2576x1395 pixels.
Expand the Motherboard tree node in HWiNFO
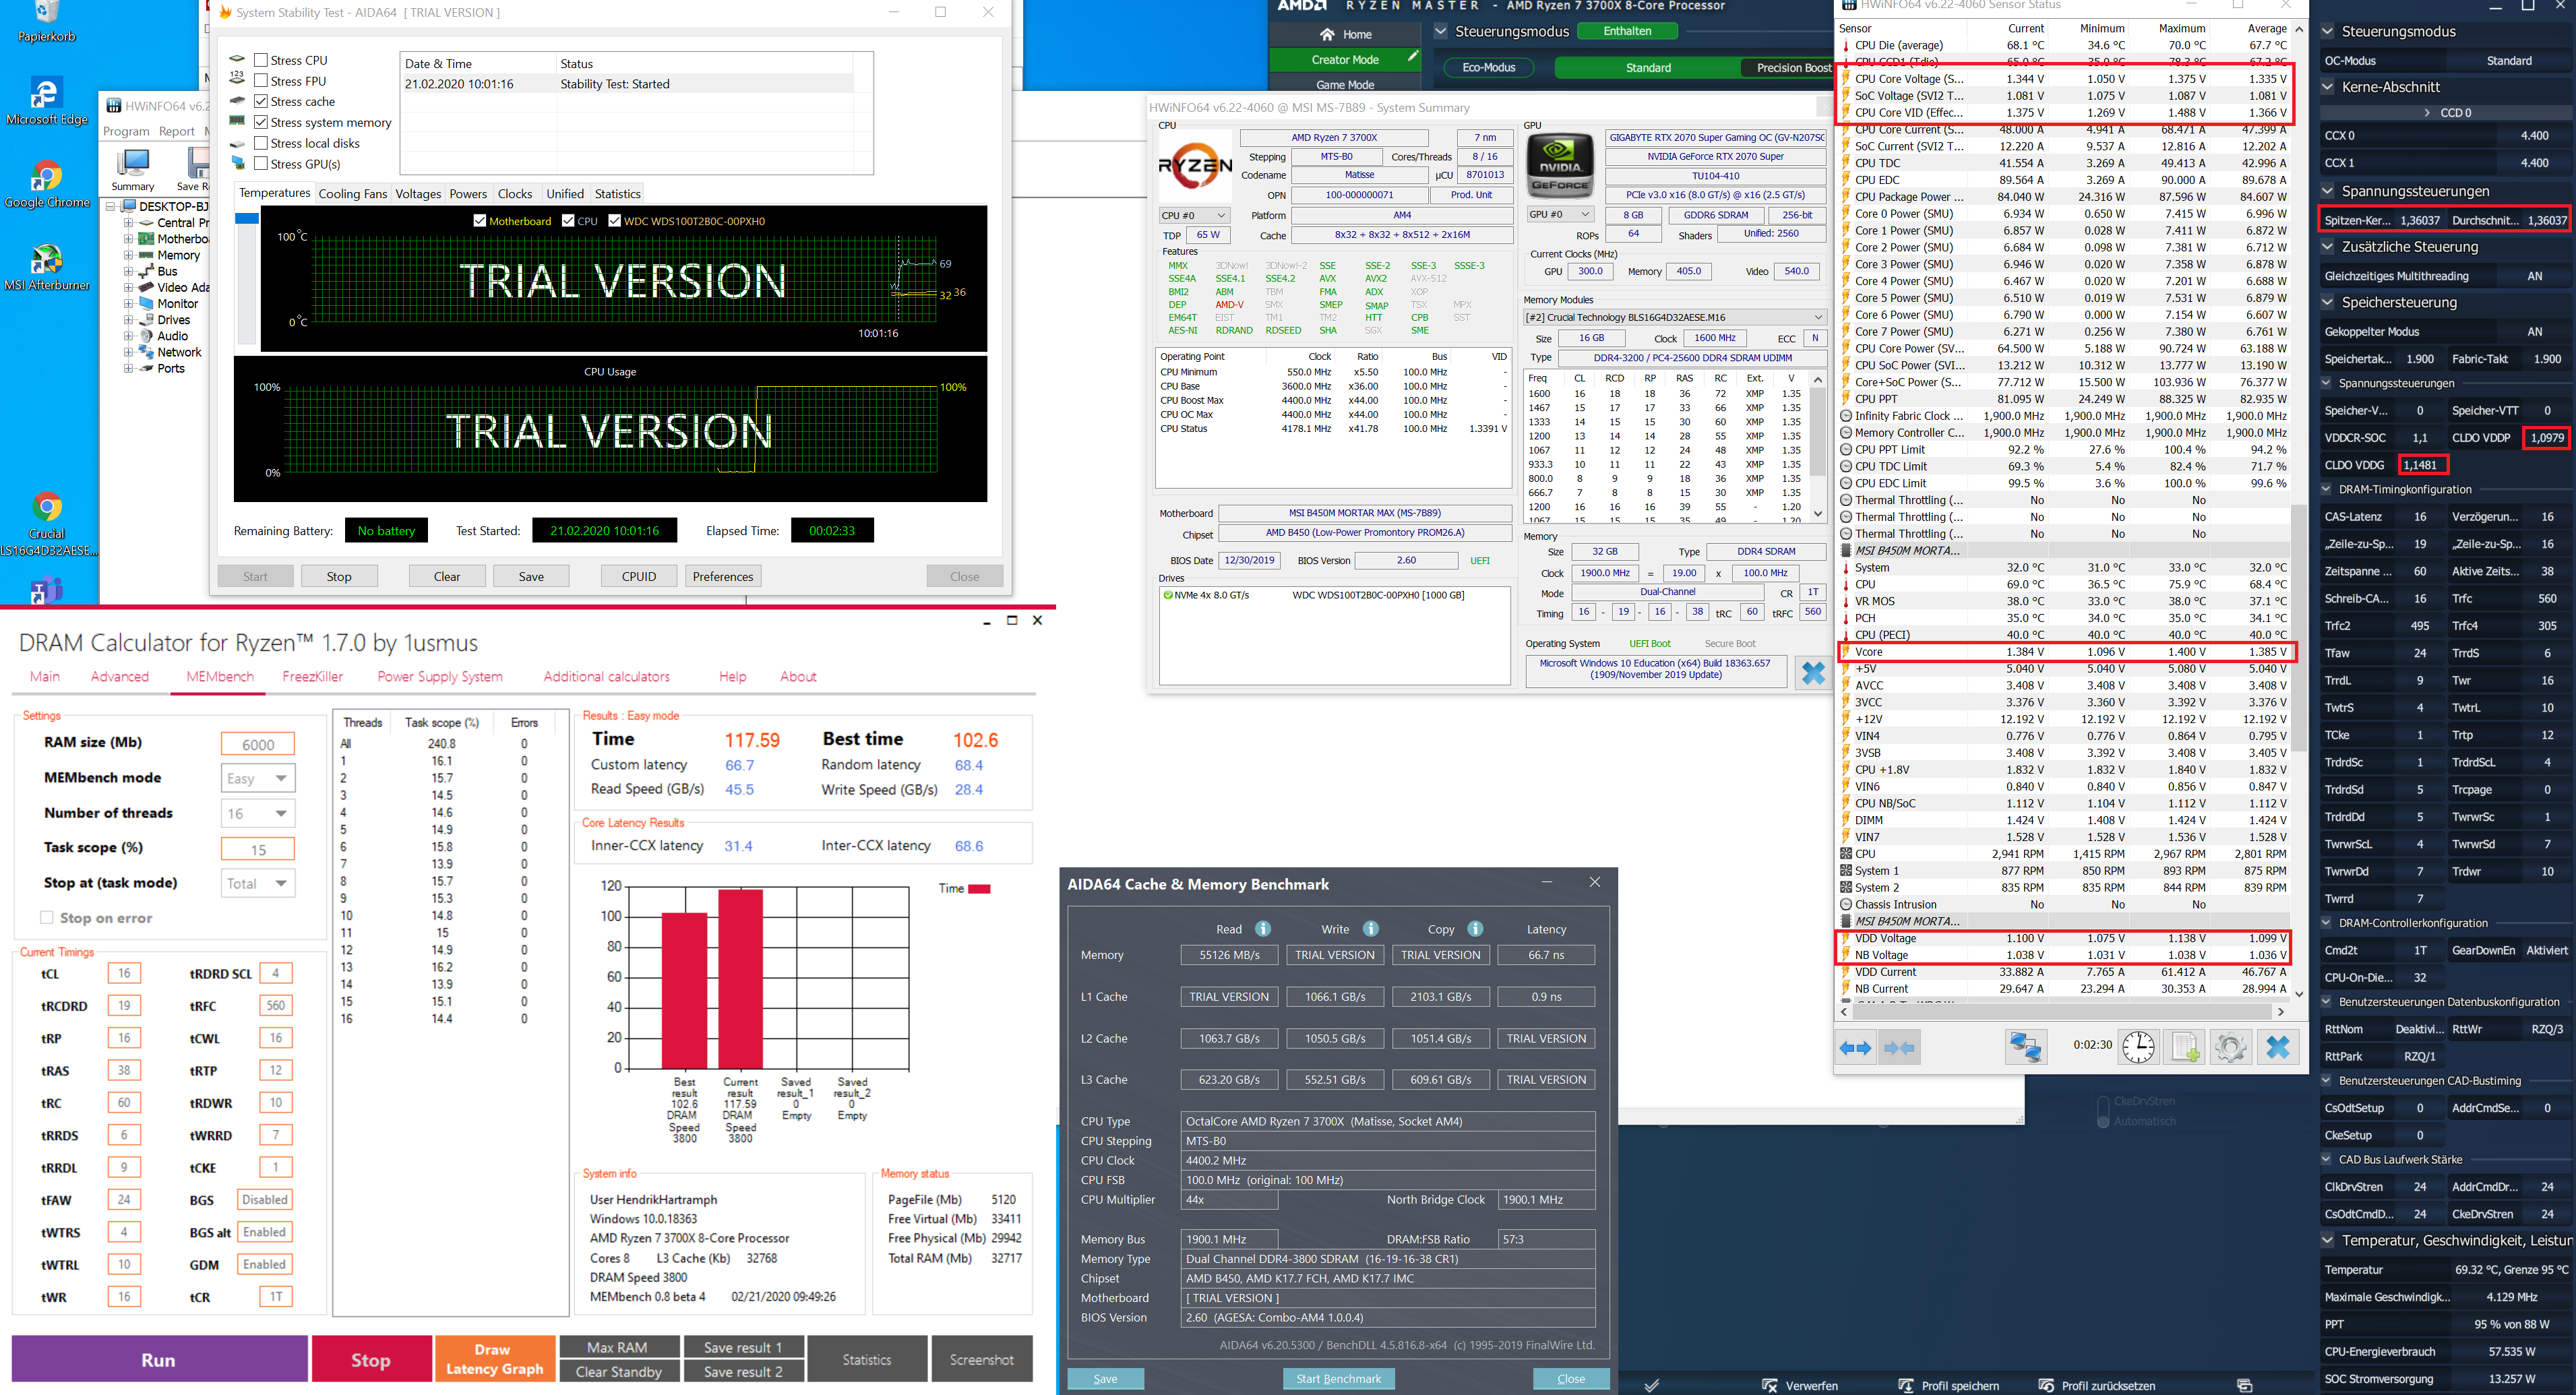[128, 239]
